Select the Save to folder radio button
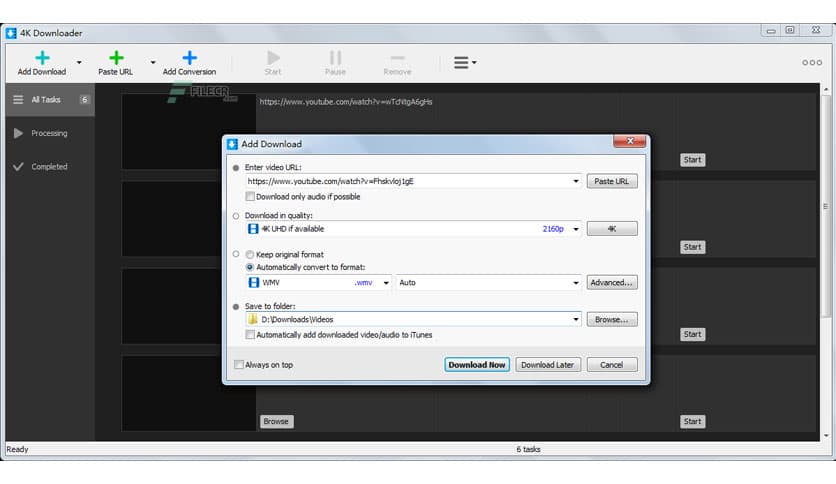Image resolution: width=836 pixels, height=484 pixels. point(236,306)
